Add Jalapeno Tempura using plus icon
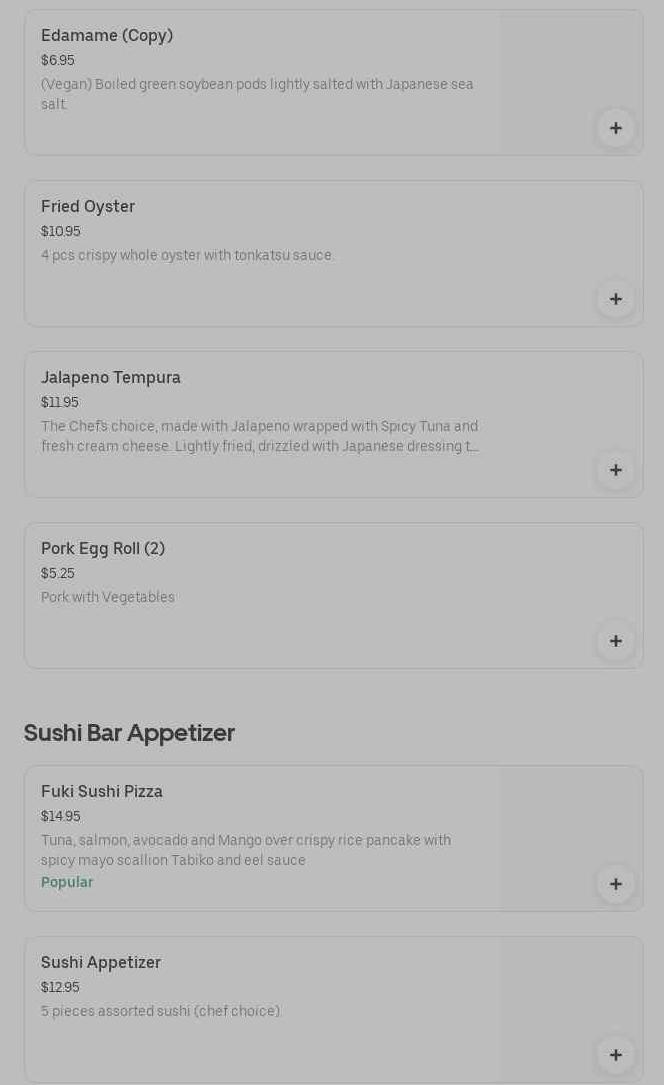The height and width of the screenshot is (1085, 664). click(x=615, y=470)
